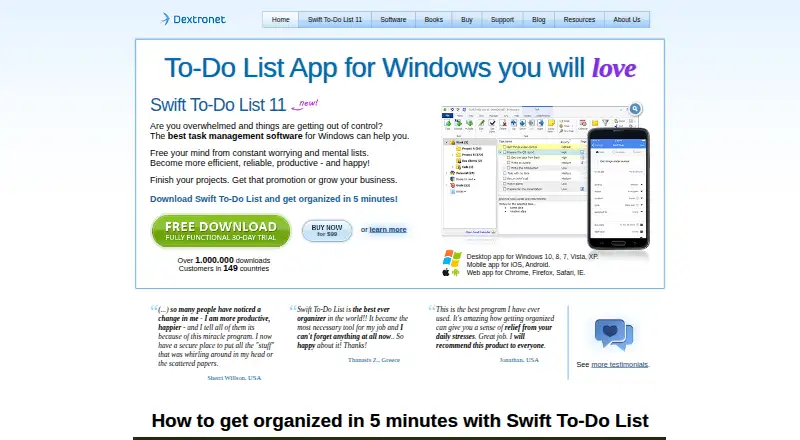Screen dimensions: 800x440
Task: Open the Software menu
Action: click(x=393, y=19)
